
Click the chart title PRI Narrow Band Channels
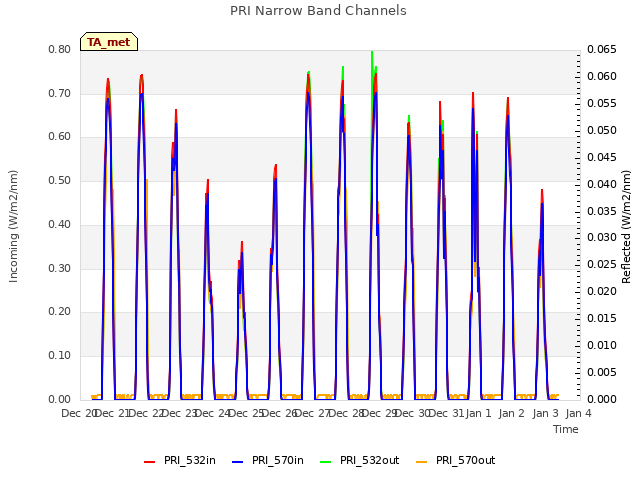(x=318, y=11)
